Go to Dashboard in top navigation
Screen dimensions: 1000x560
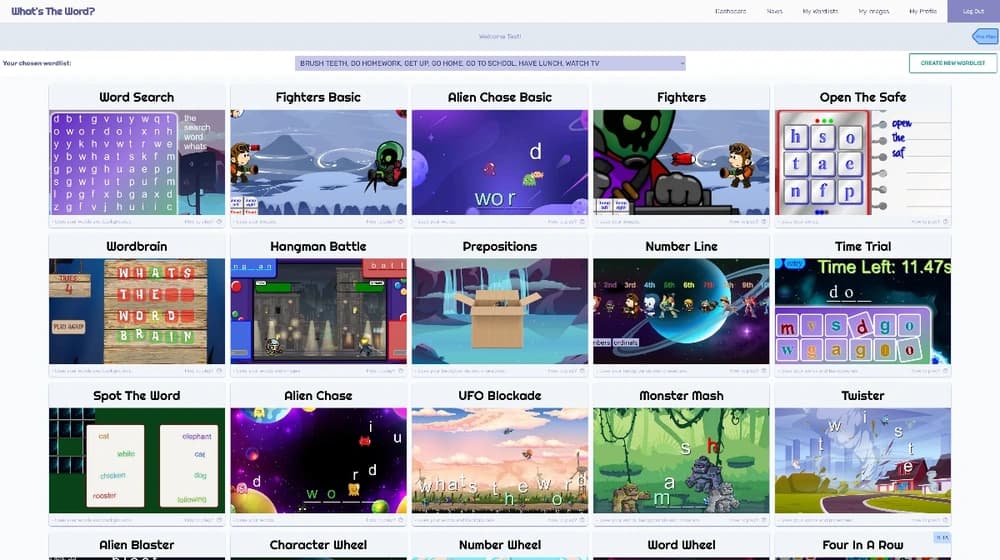pyautogui.click(x=730, y=11)
